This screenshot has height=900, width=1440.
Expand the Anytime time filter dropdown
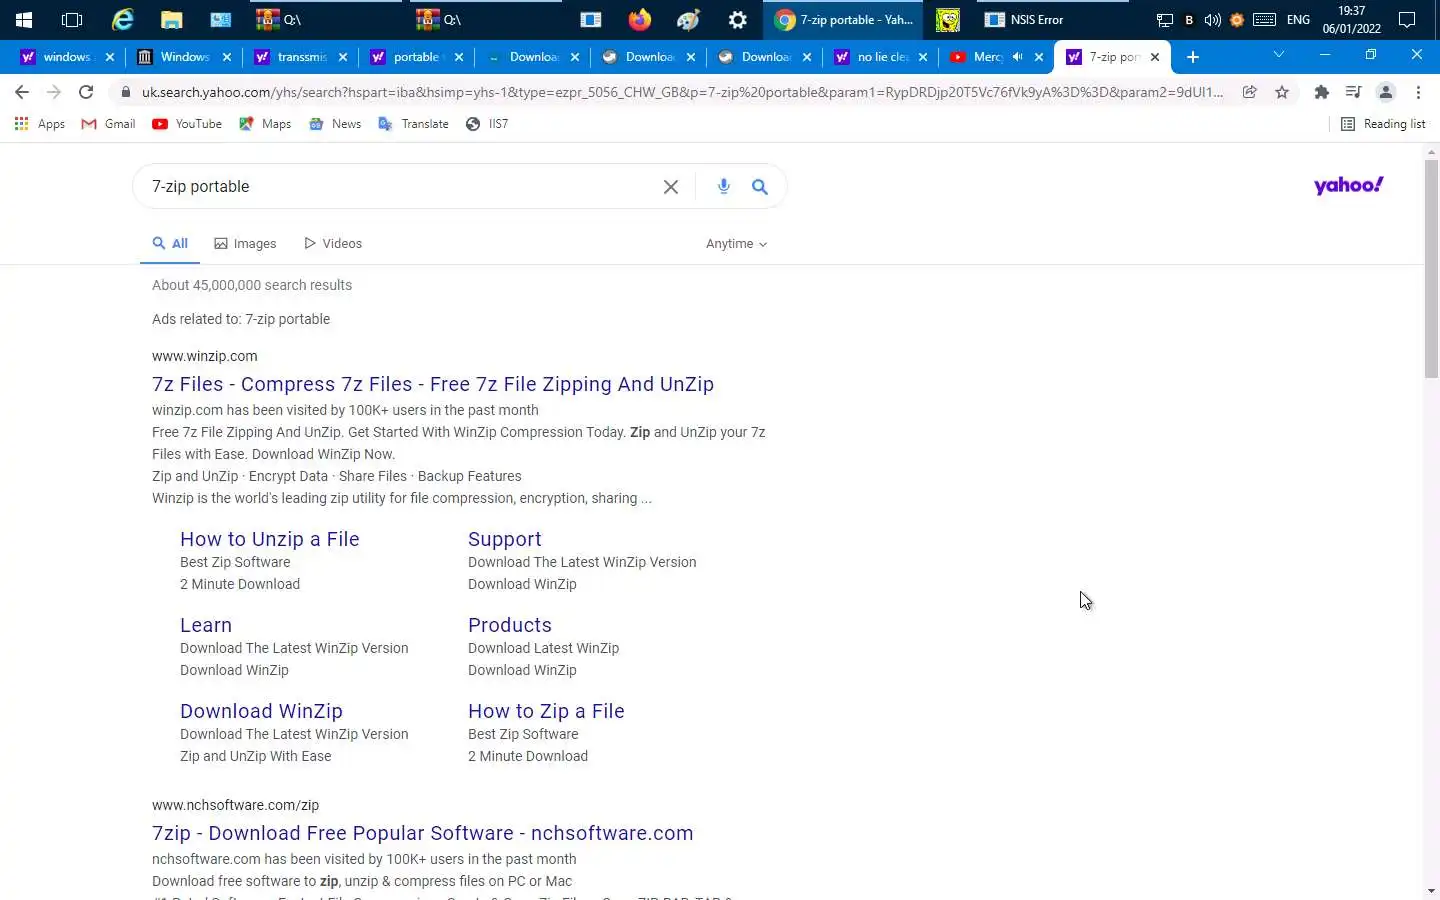[x=736, y=244]
